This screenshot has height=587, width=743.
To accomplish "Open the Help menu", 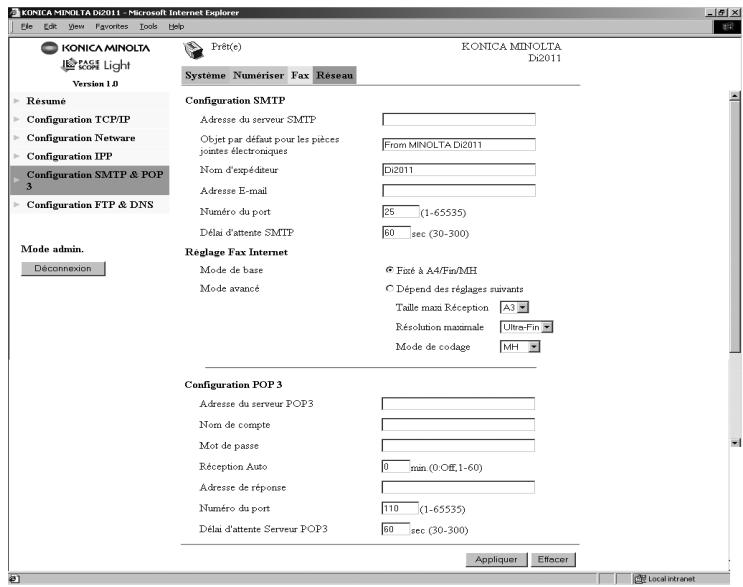I will click(176, 27).
